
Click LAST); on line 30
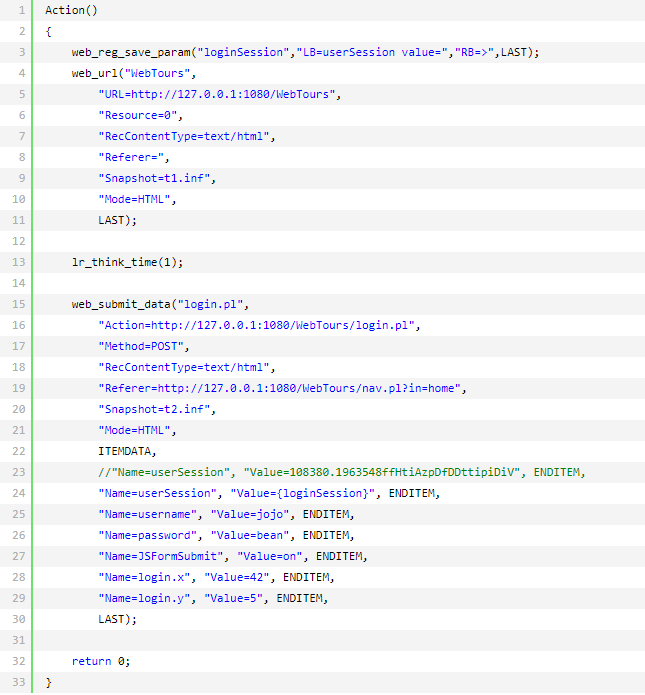[x=117, y=619]
